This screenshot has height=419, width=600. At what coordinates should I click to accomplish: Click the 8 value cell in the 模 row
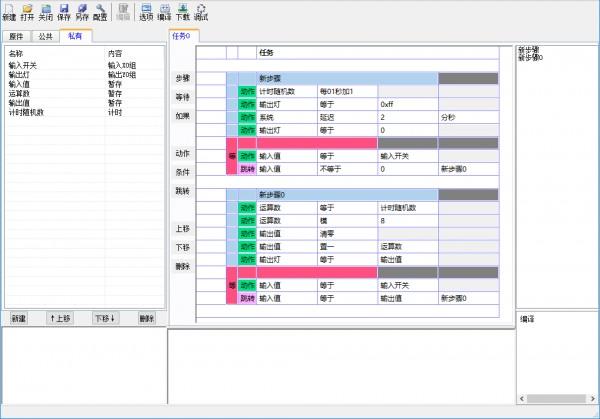(x=408, y=221)
